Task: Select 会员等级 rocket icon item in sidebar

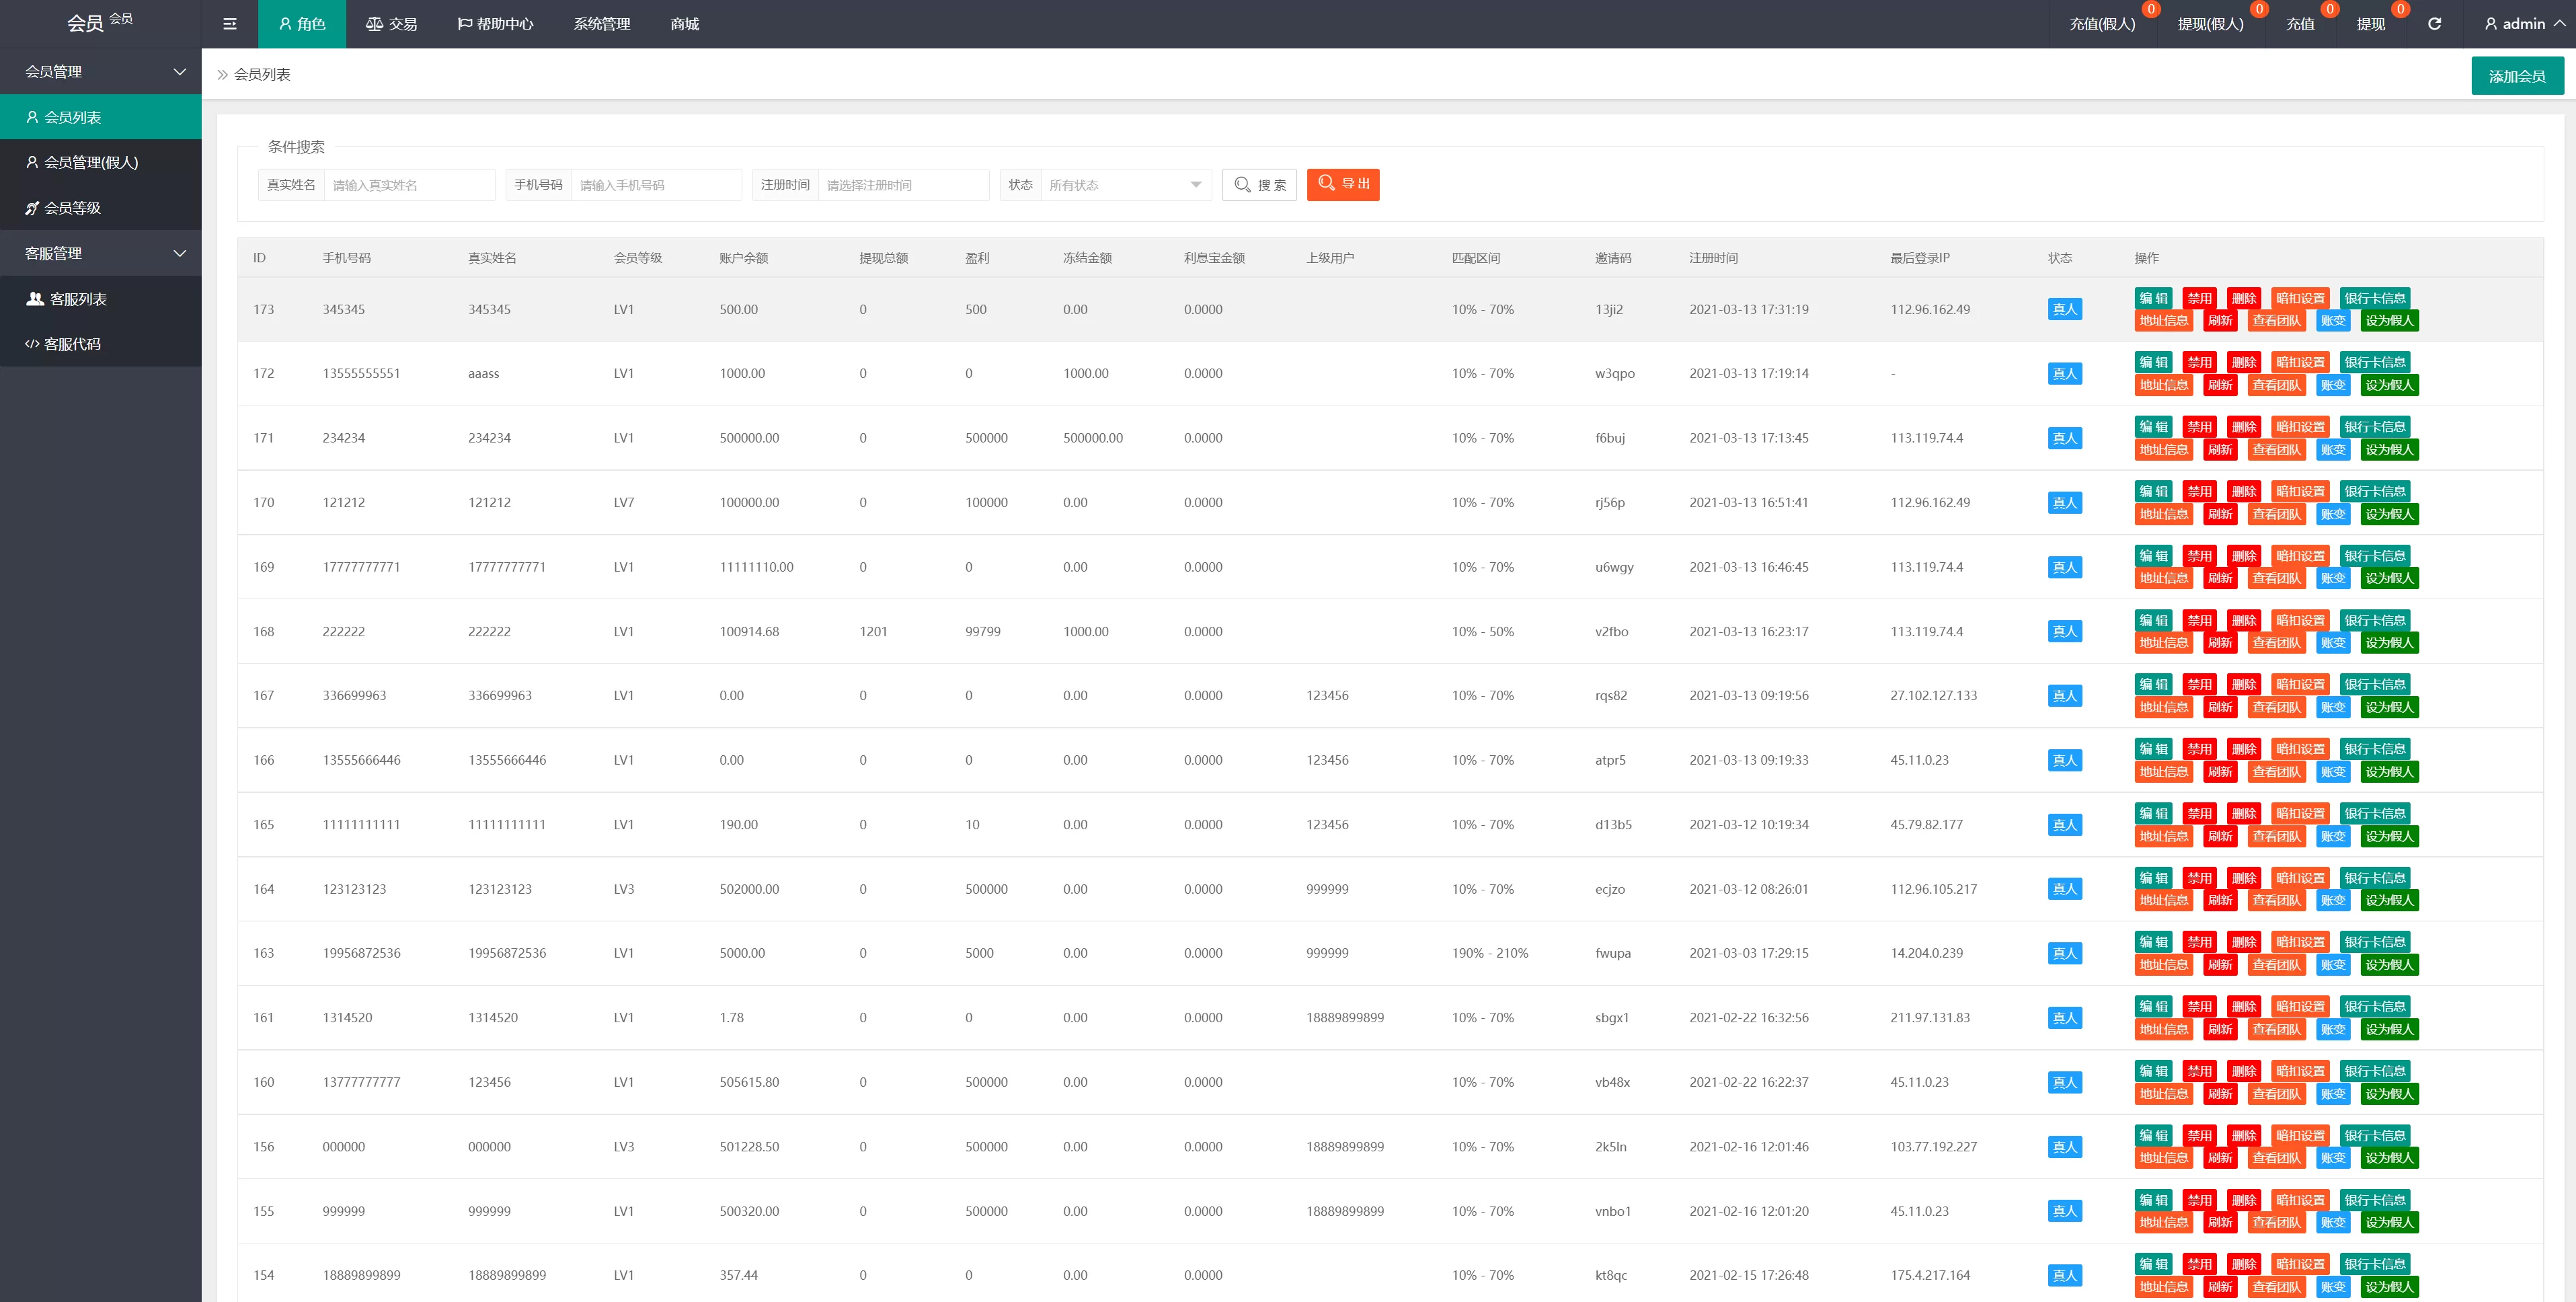Action: 72,208
